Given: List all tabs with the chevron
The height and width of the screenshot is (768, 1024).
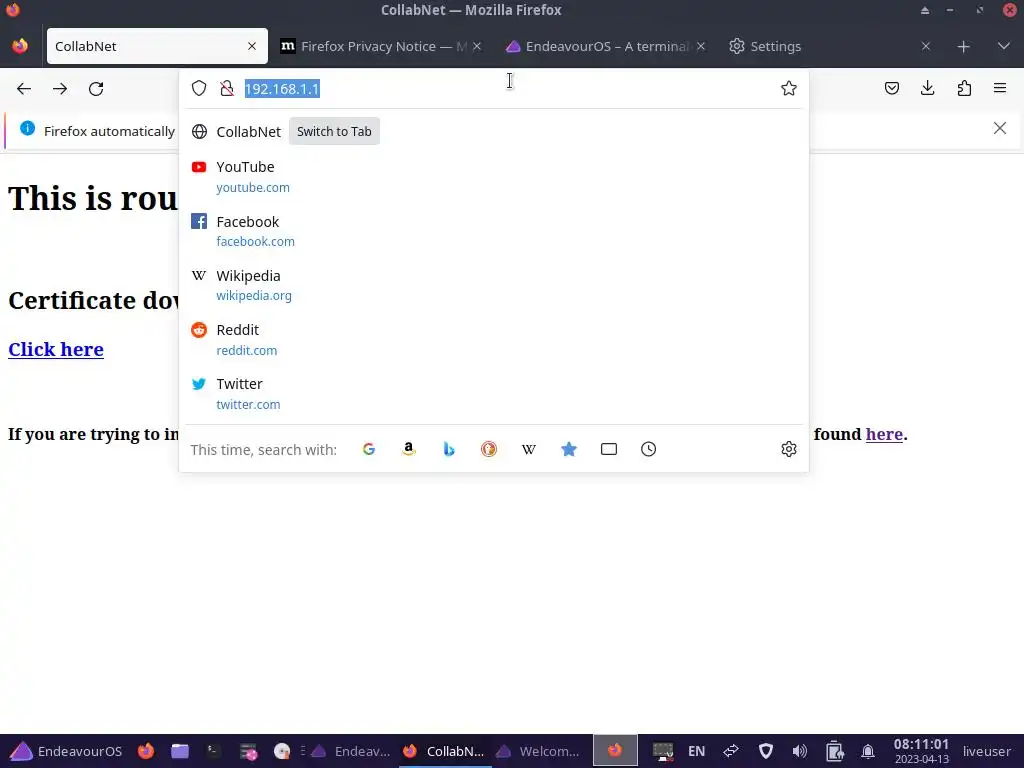Looking at the screenshot, I should (x=1004, y=46).
